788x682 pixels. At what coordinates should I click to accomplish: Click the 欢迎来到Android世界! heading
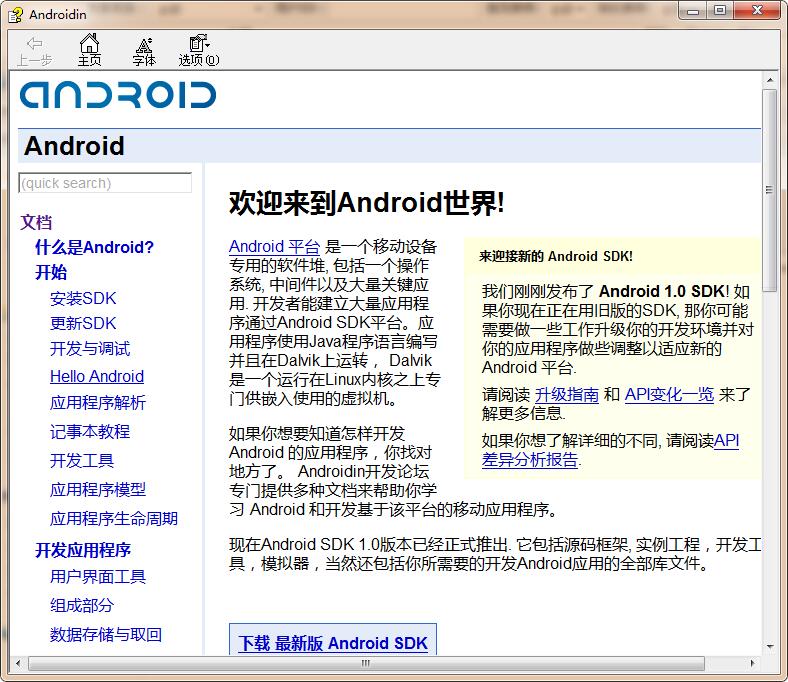(x=366, y=203)
